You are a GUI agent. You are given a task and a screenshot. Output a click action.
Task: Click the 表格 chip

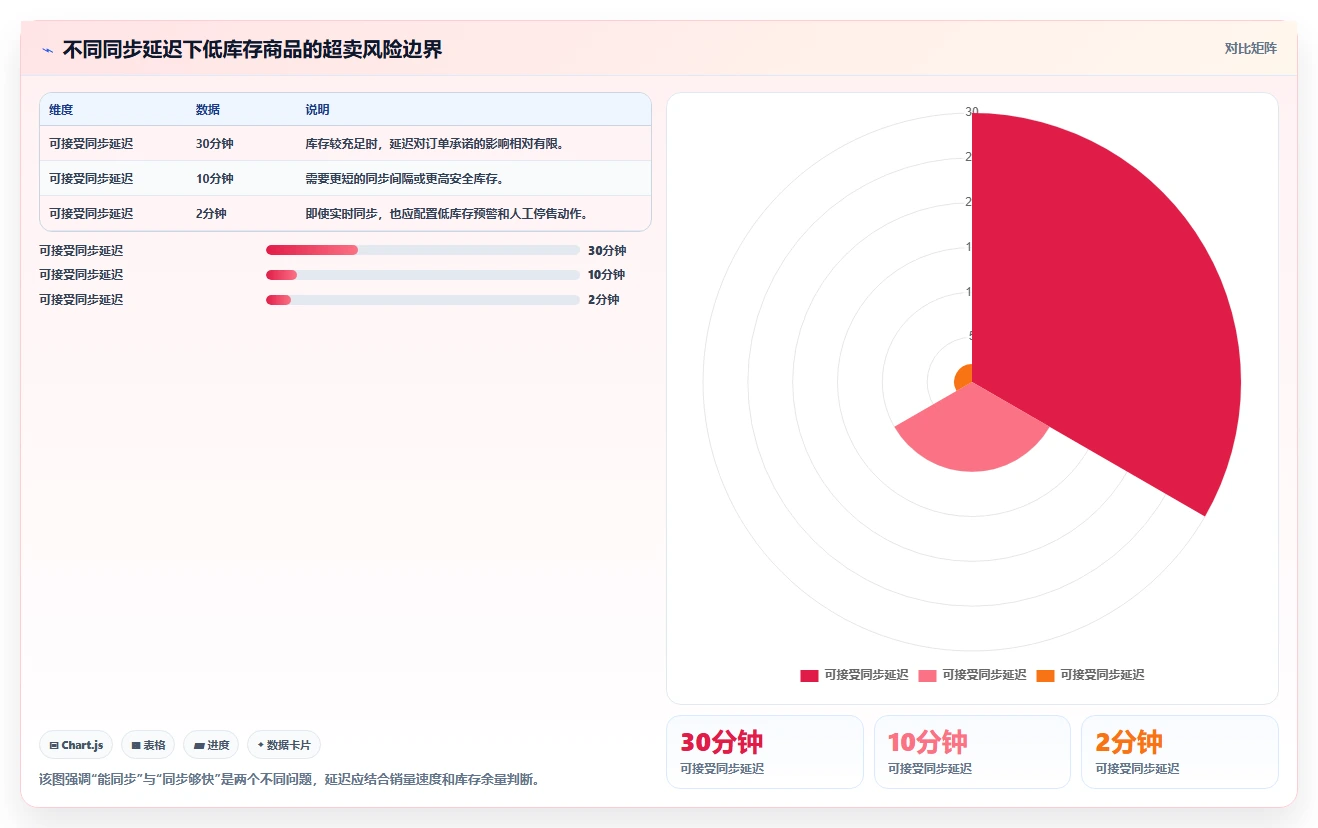tap(148, 745)
